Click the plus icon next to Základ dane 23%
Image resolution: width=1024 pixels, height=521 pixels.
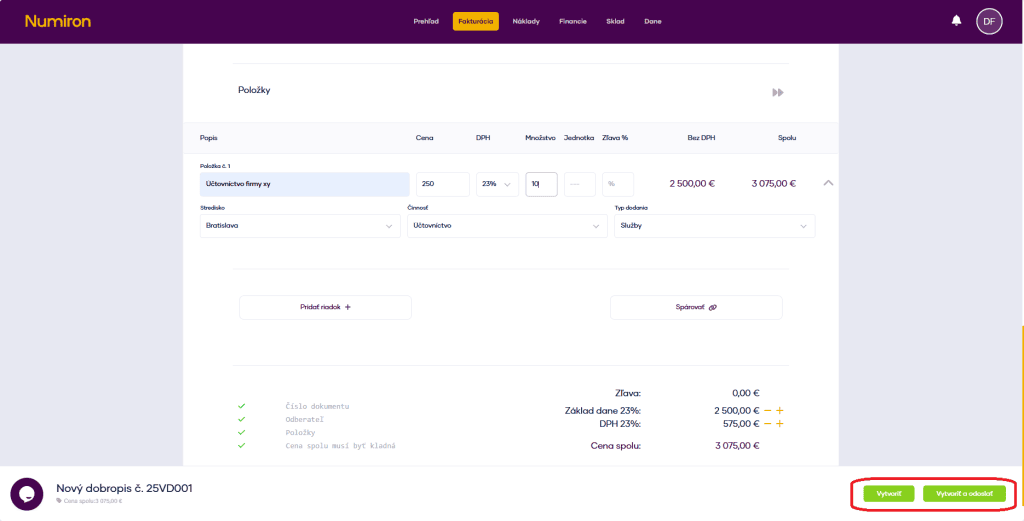(780, 411)
